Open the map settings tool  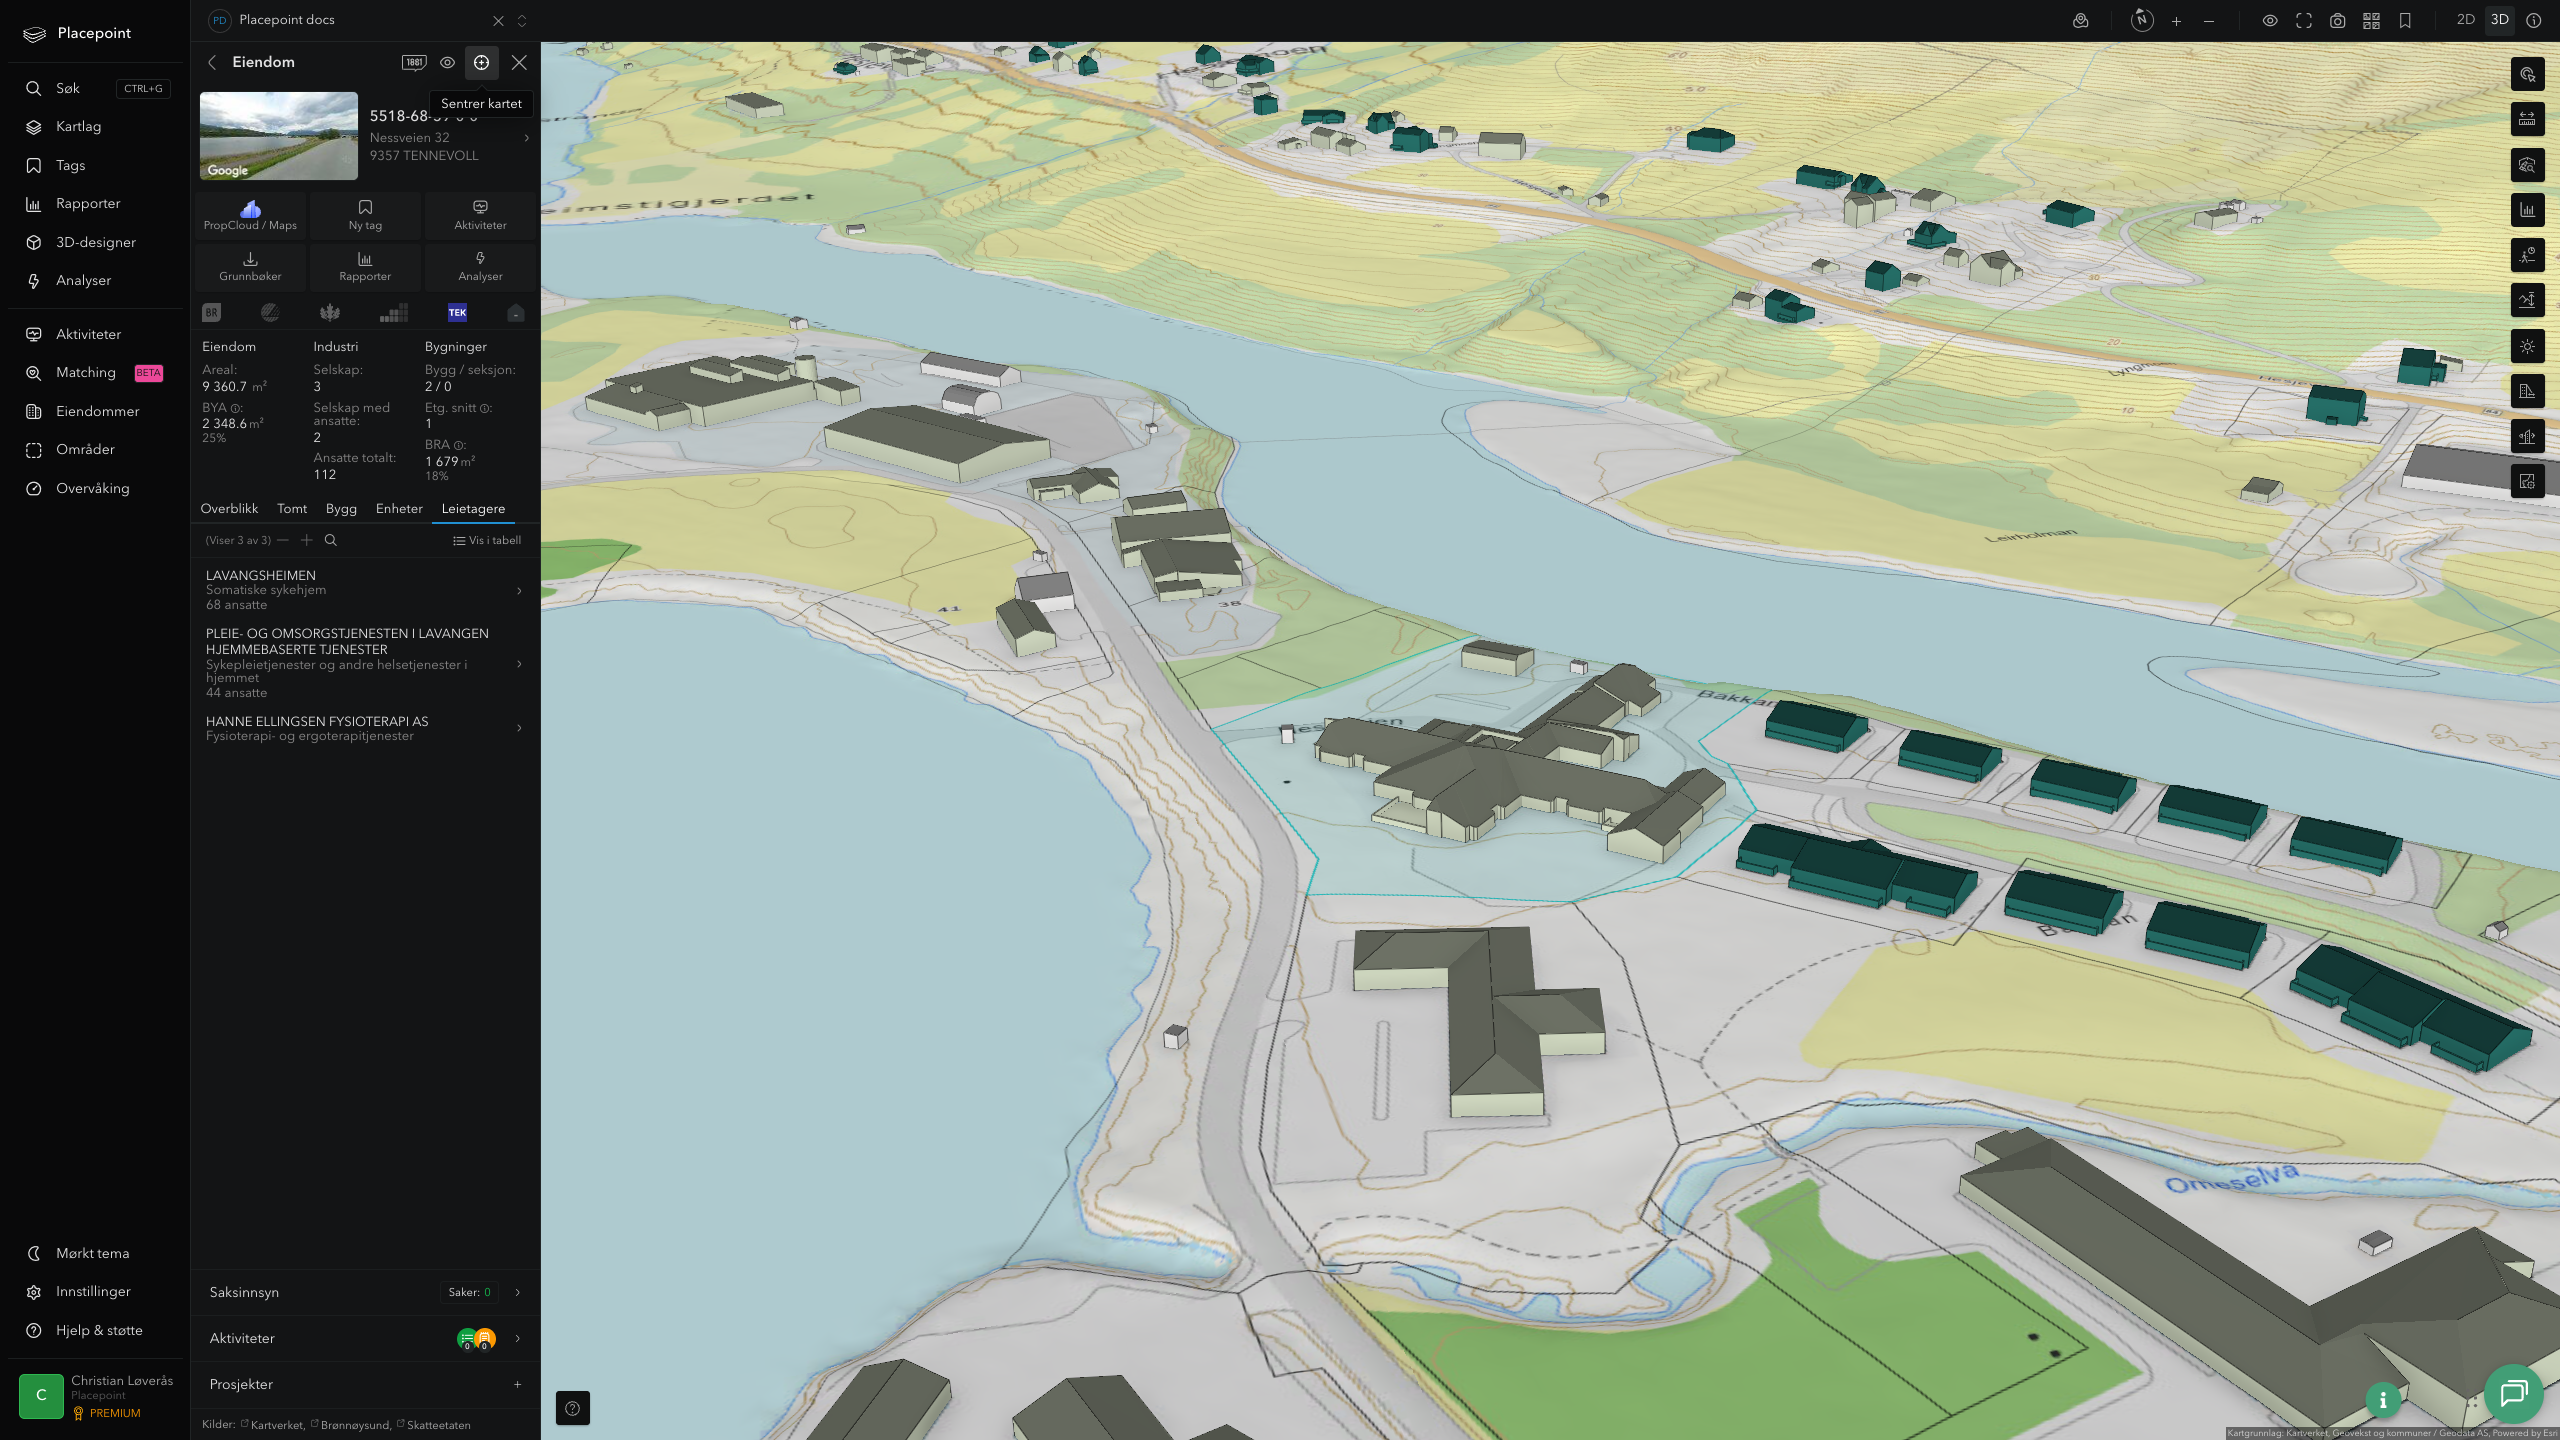click(2527, 482)
